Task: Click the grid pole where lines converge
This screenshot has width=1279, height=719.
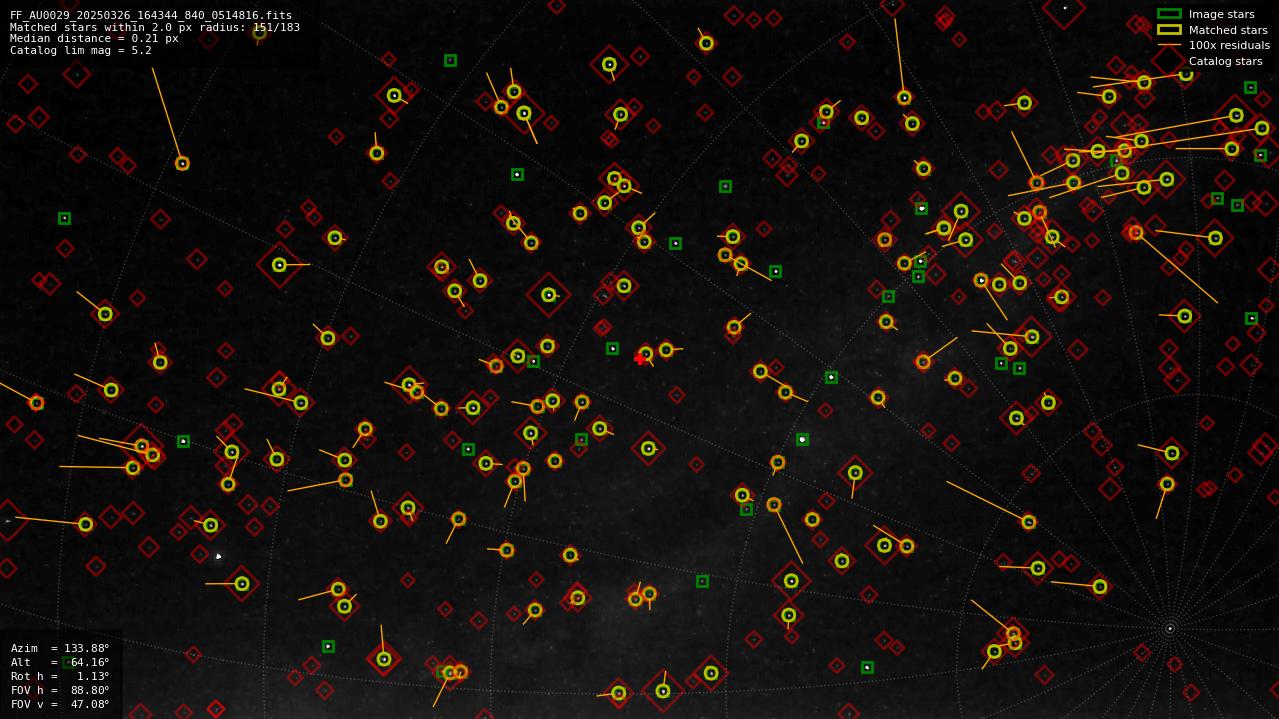Action: pyautogui.click(x=1169, y=629)
